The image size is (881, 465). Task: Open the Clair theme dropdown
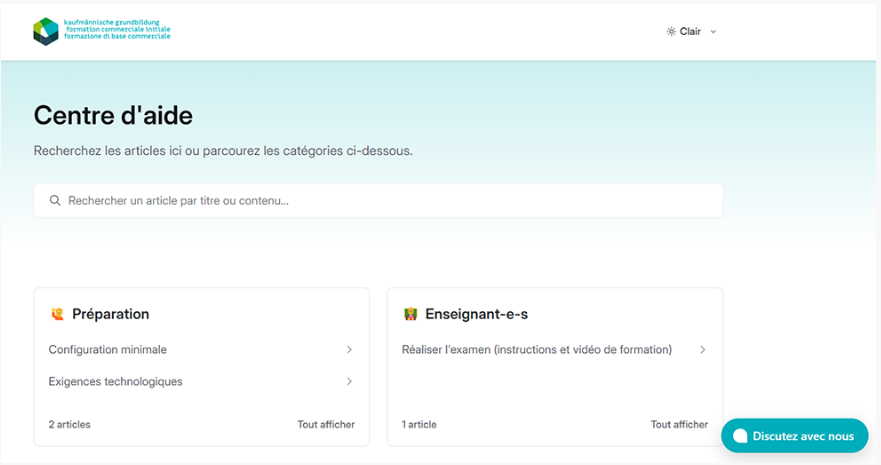click(691, 32)
